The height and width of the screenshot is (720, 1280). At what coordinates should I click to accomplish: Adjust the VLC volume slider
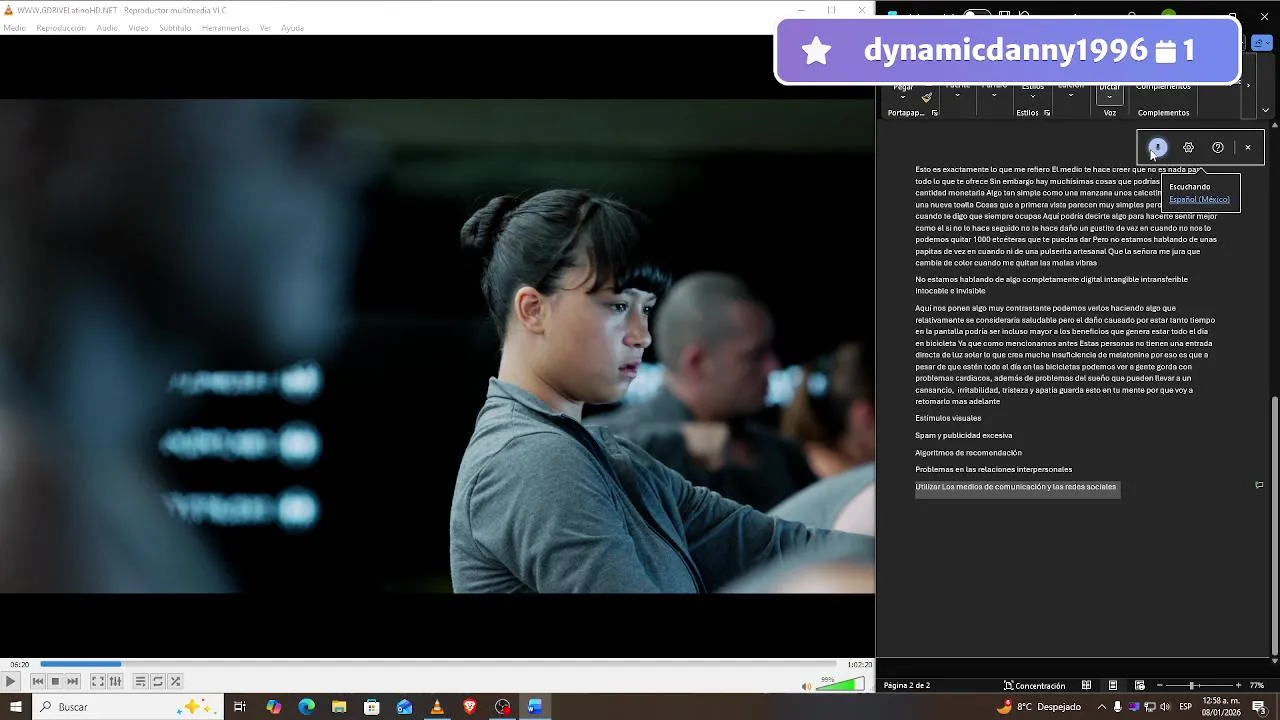840,685
